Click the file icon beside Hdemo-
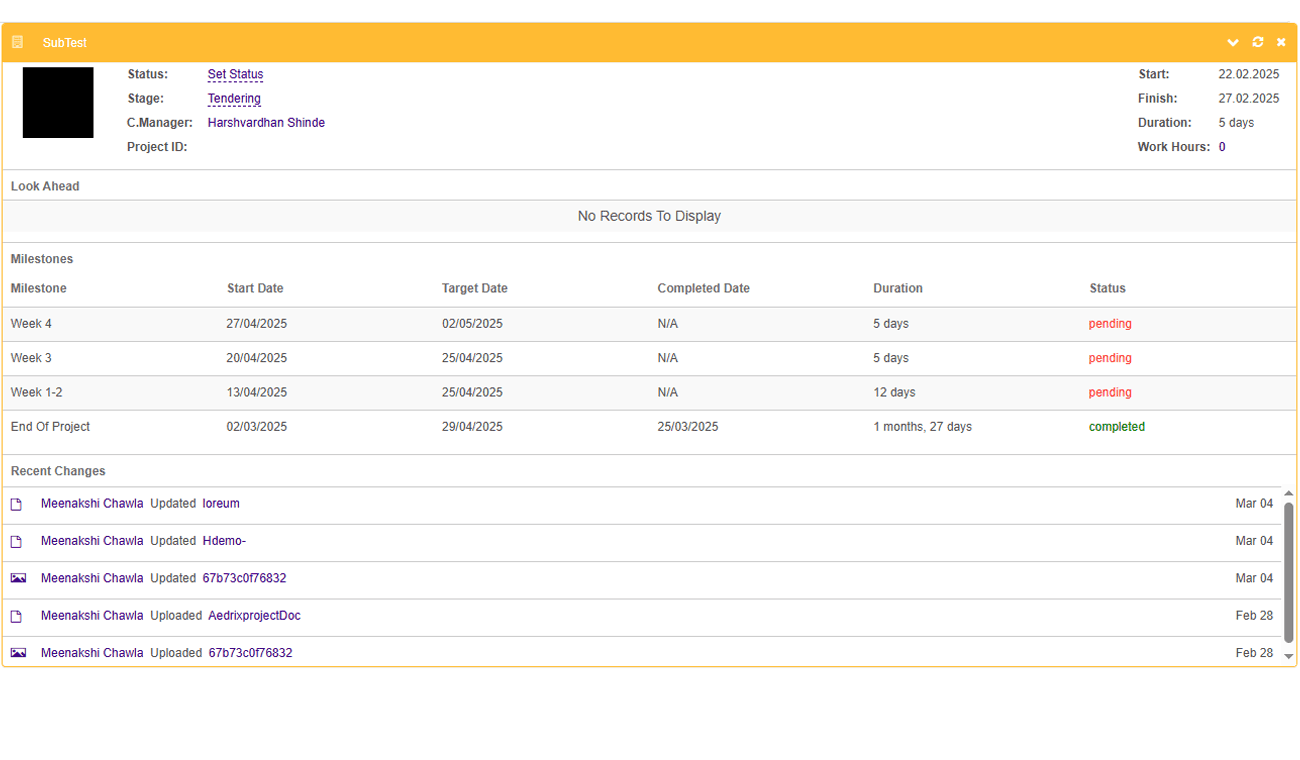This screenshot has width=1300, height=760. tap(16, 542)
